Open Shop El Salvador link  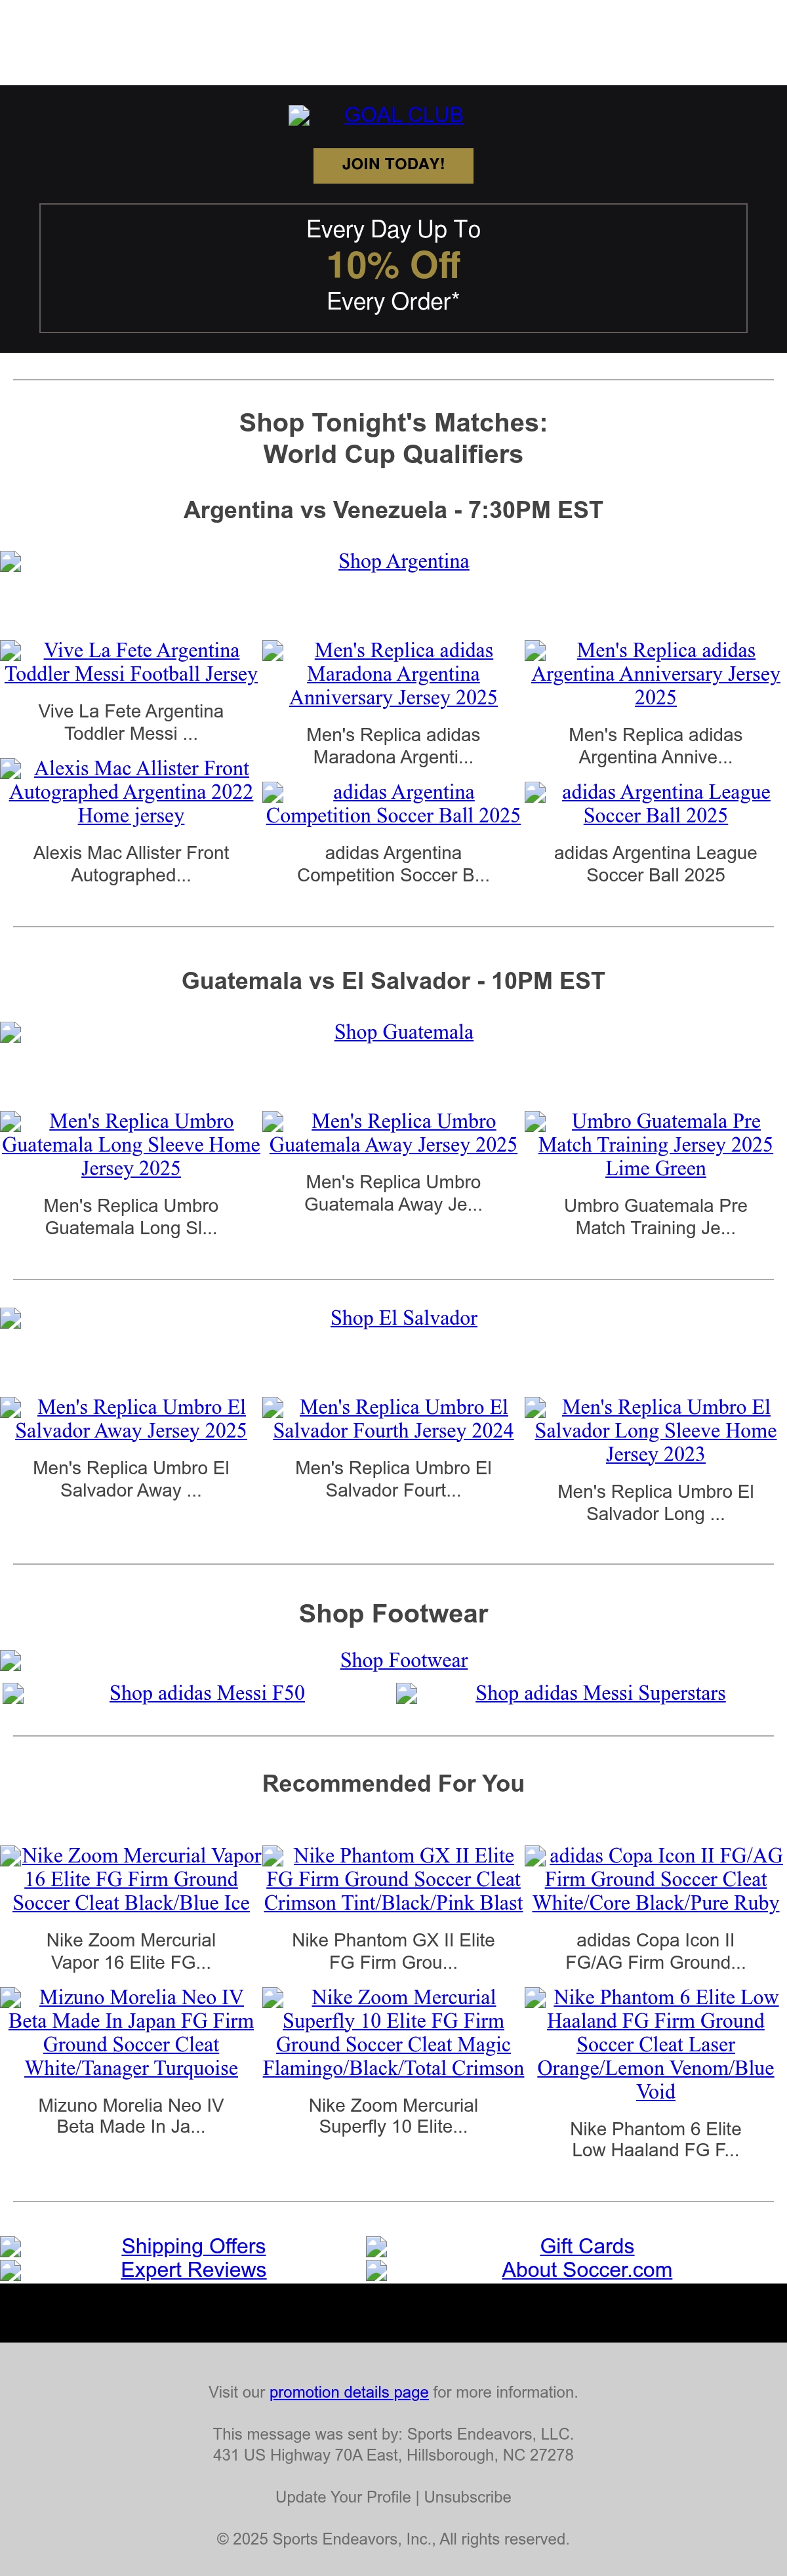[x=403, y=1318]
